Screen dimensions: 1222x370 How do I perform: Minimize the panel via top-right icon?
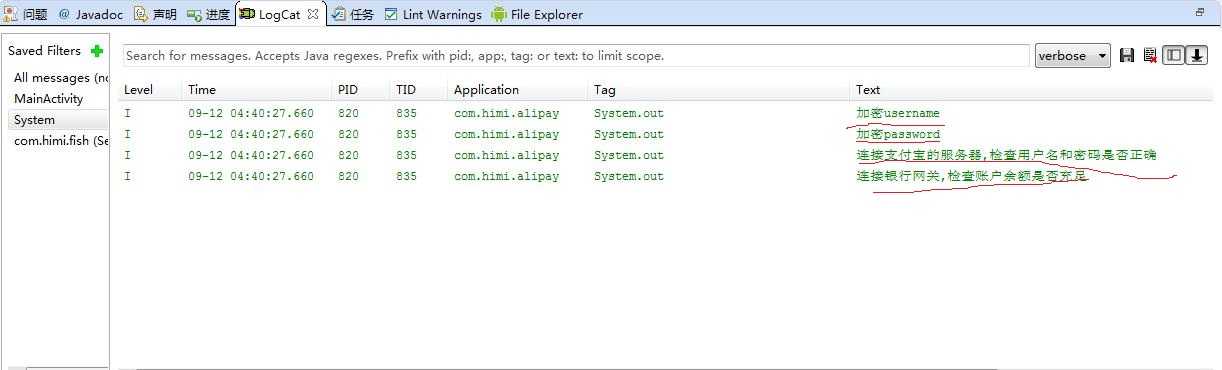tap(1200, 13)
